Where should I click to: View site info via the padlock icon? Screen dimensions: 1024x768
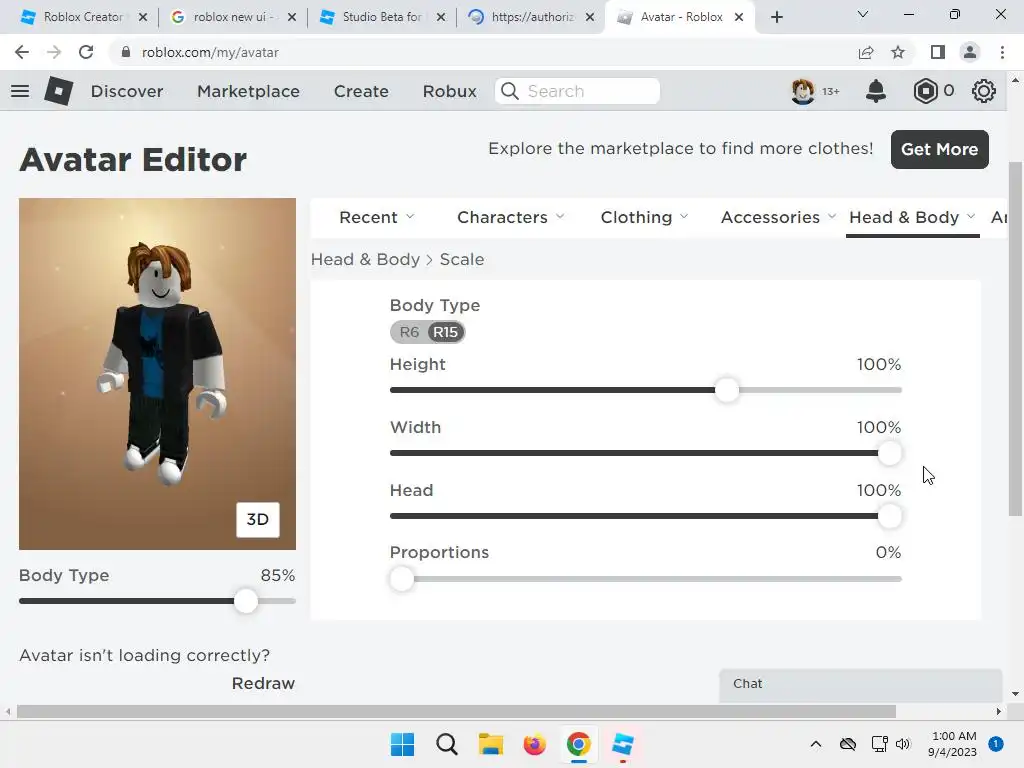(x=125, y=52)
